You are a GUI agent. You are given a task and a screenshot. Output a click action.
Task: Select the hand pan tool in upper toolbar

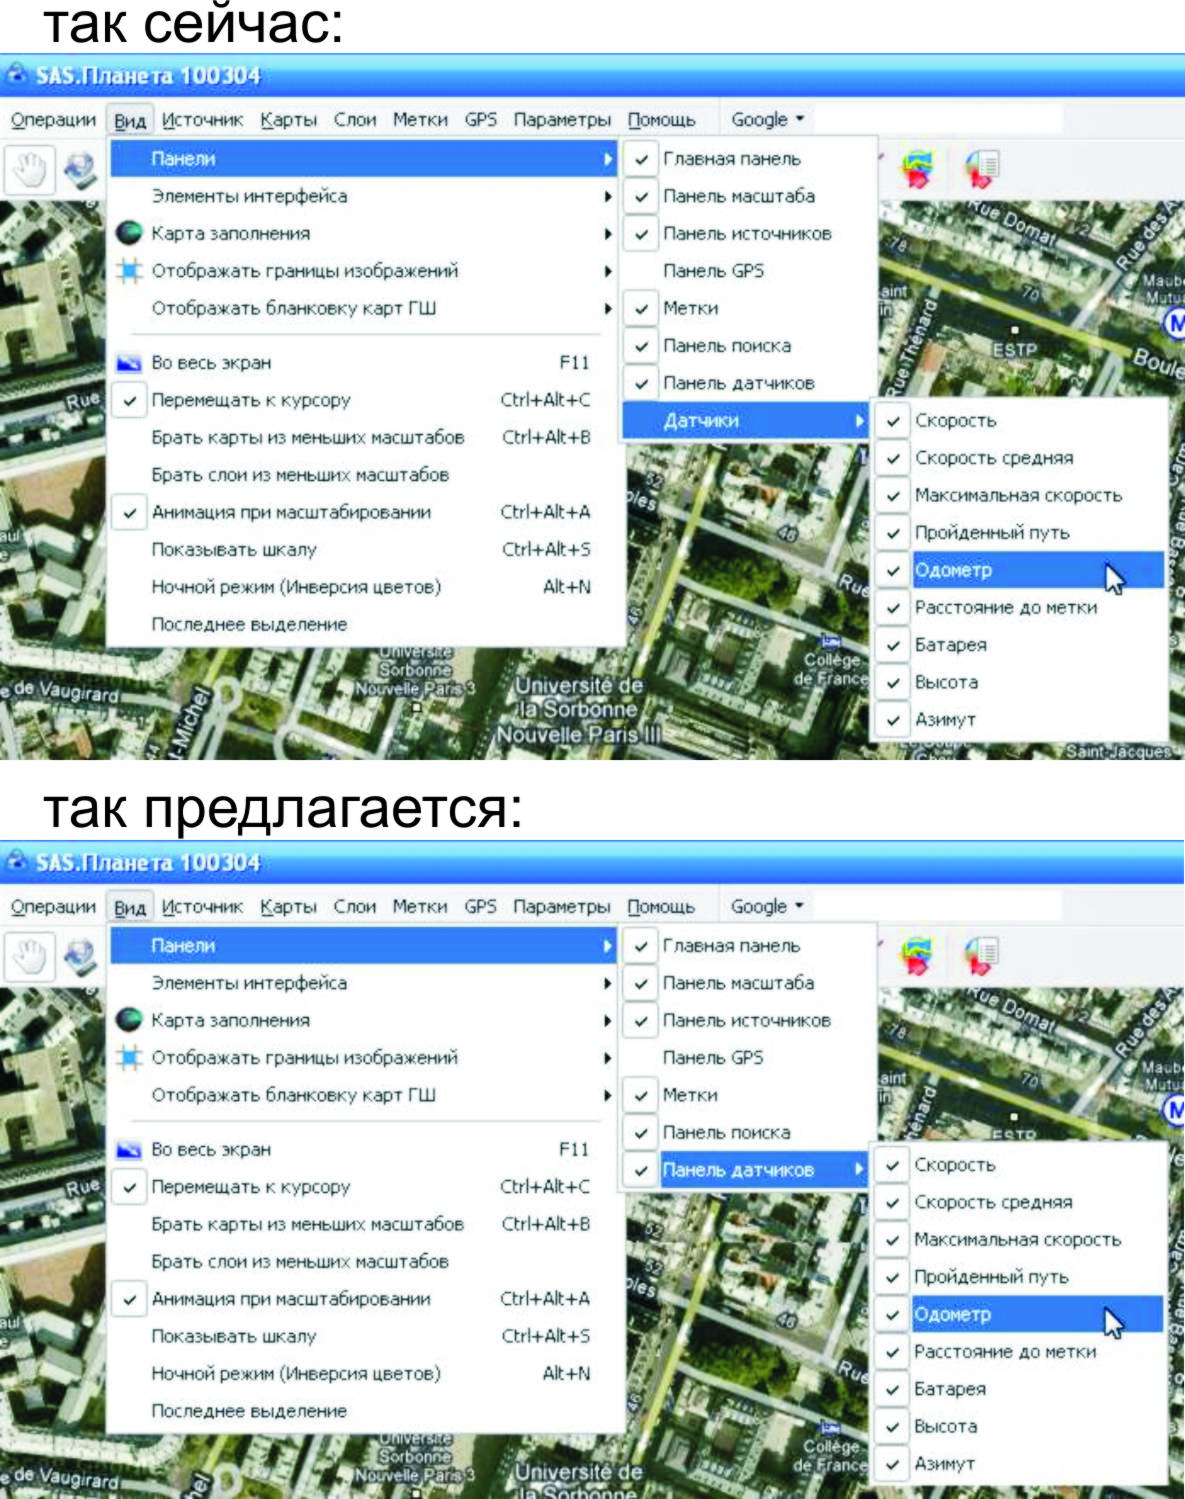(x=29, y=169)
